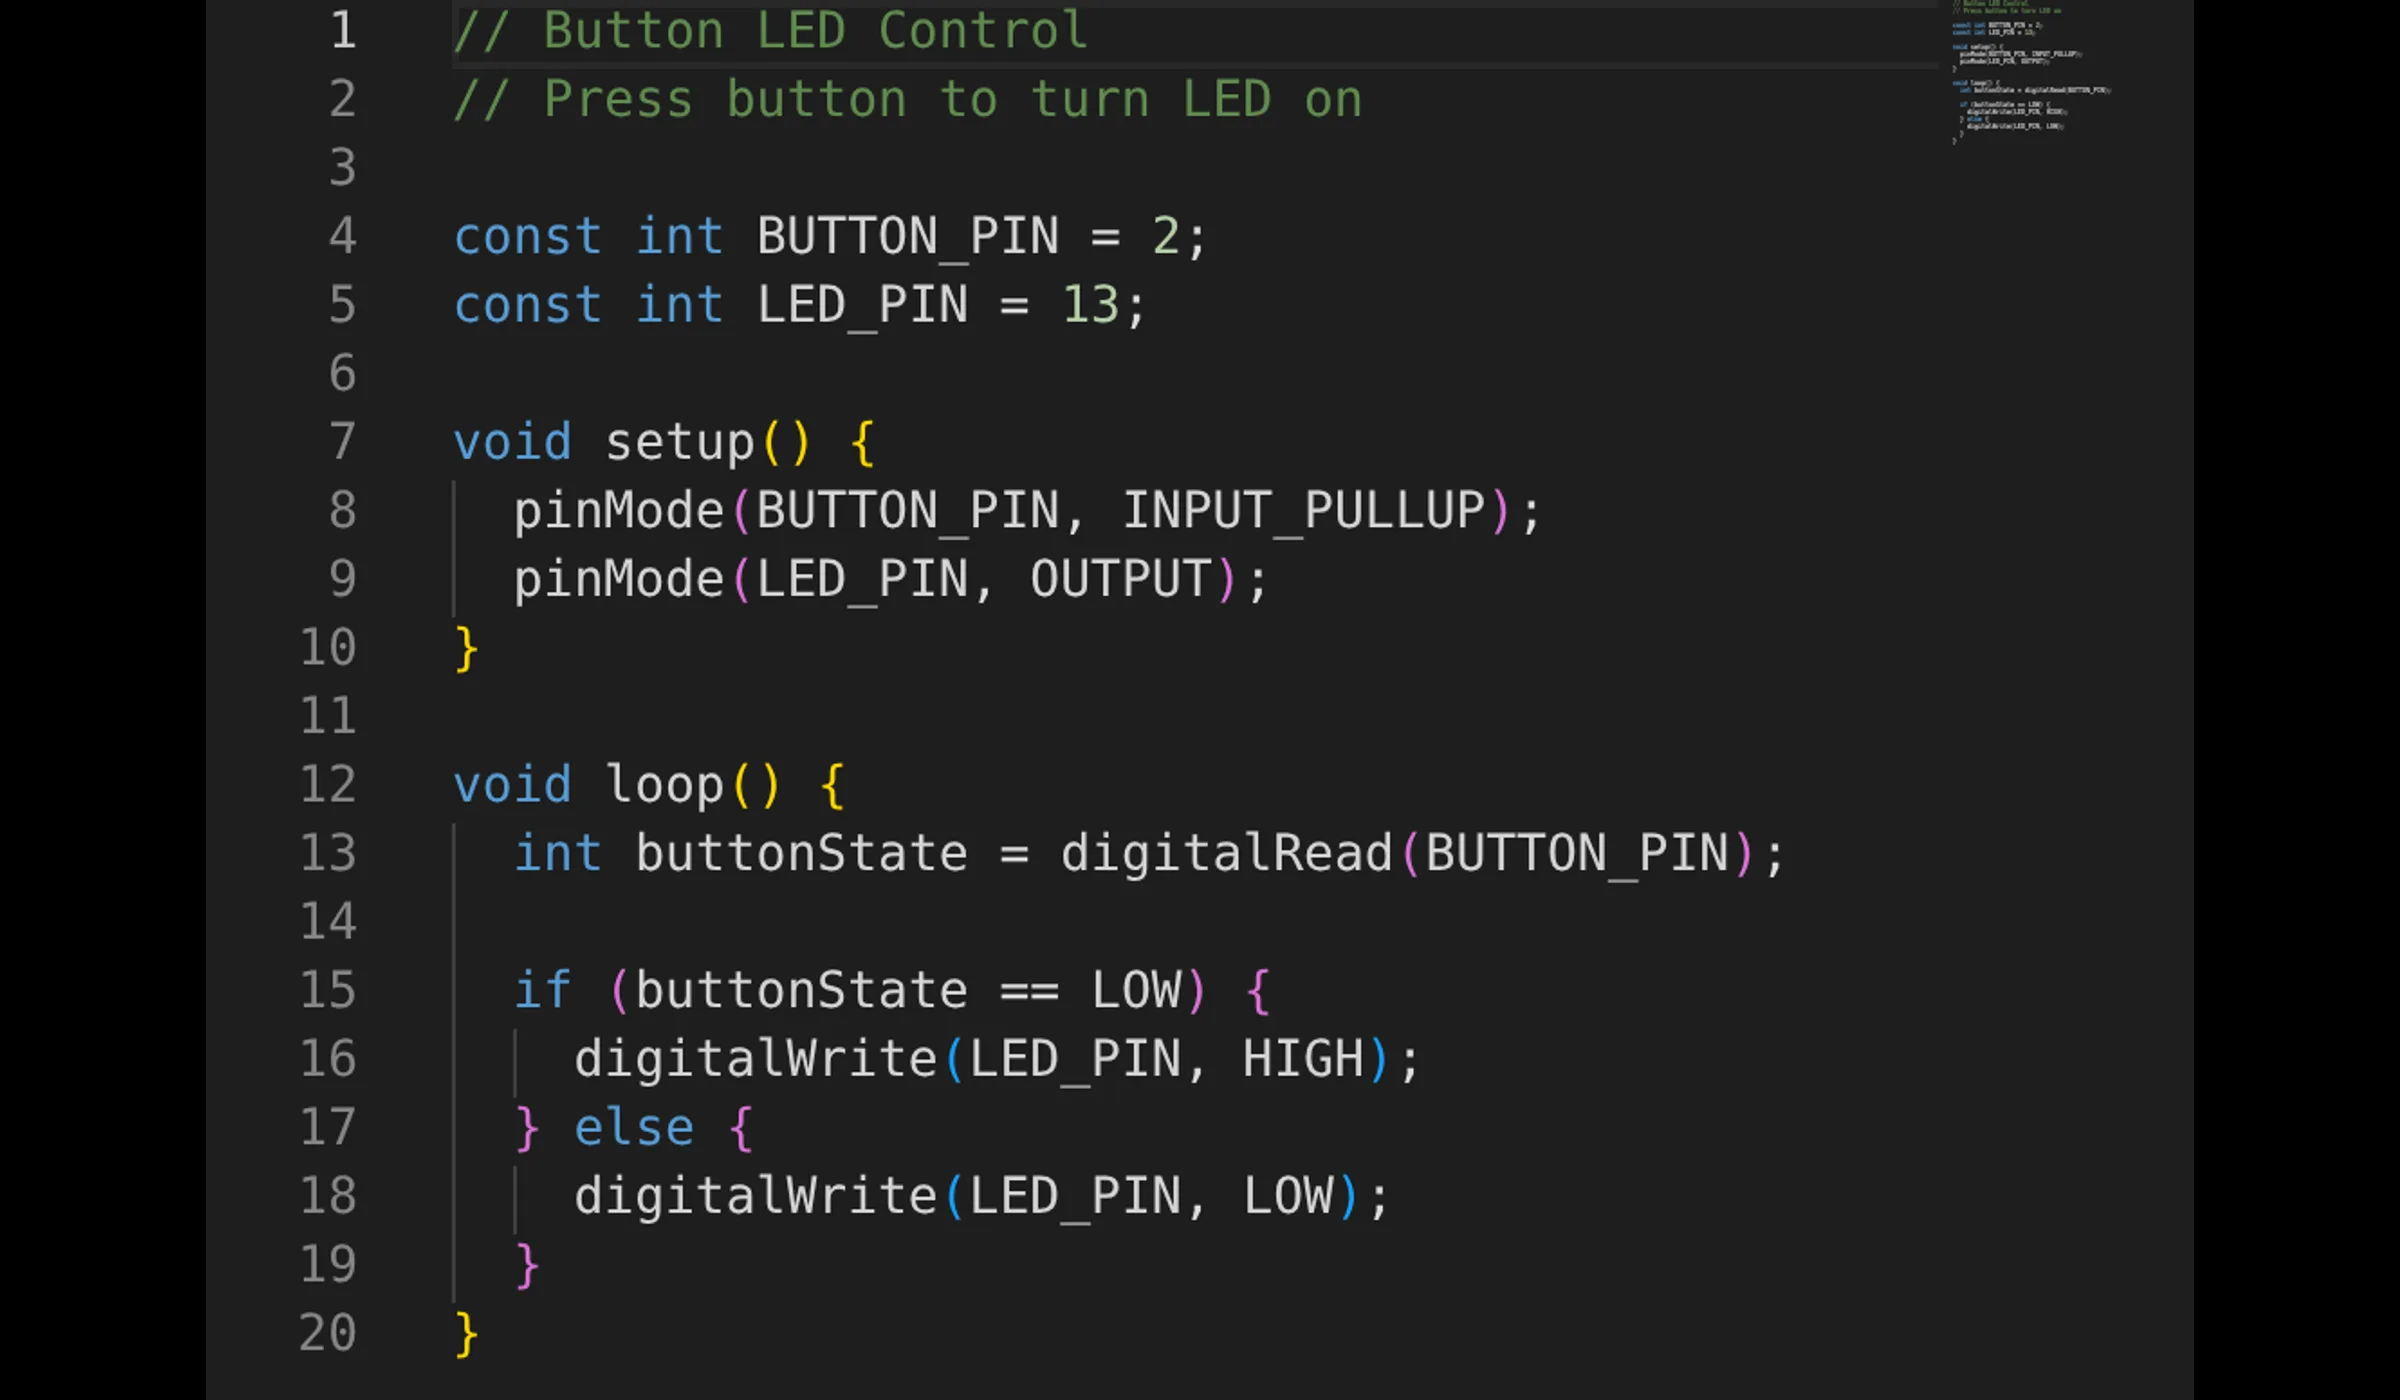The height and width of the screenshot is (1400, 2400).
Task: Click LOW in digitalWrite on line 18
Action: point(1288,1197)
